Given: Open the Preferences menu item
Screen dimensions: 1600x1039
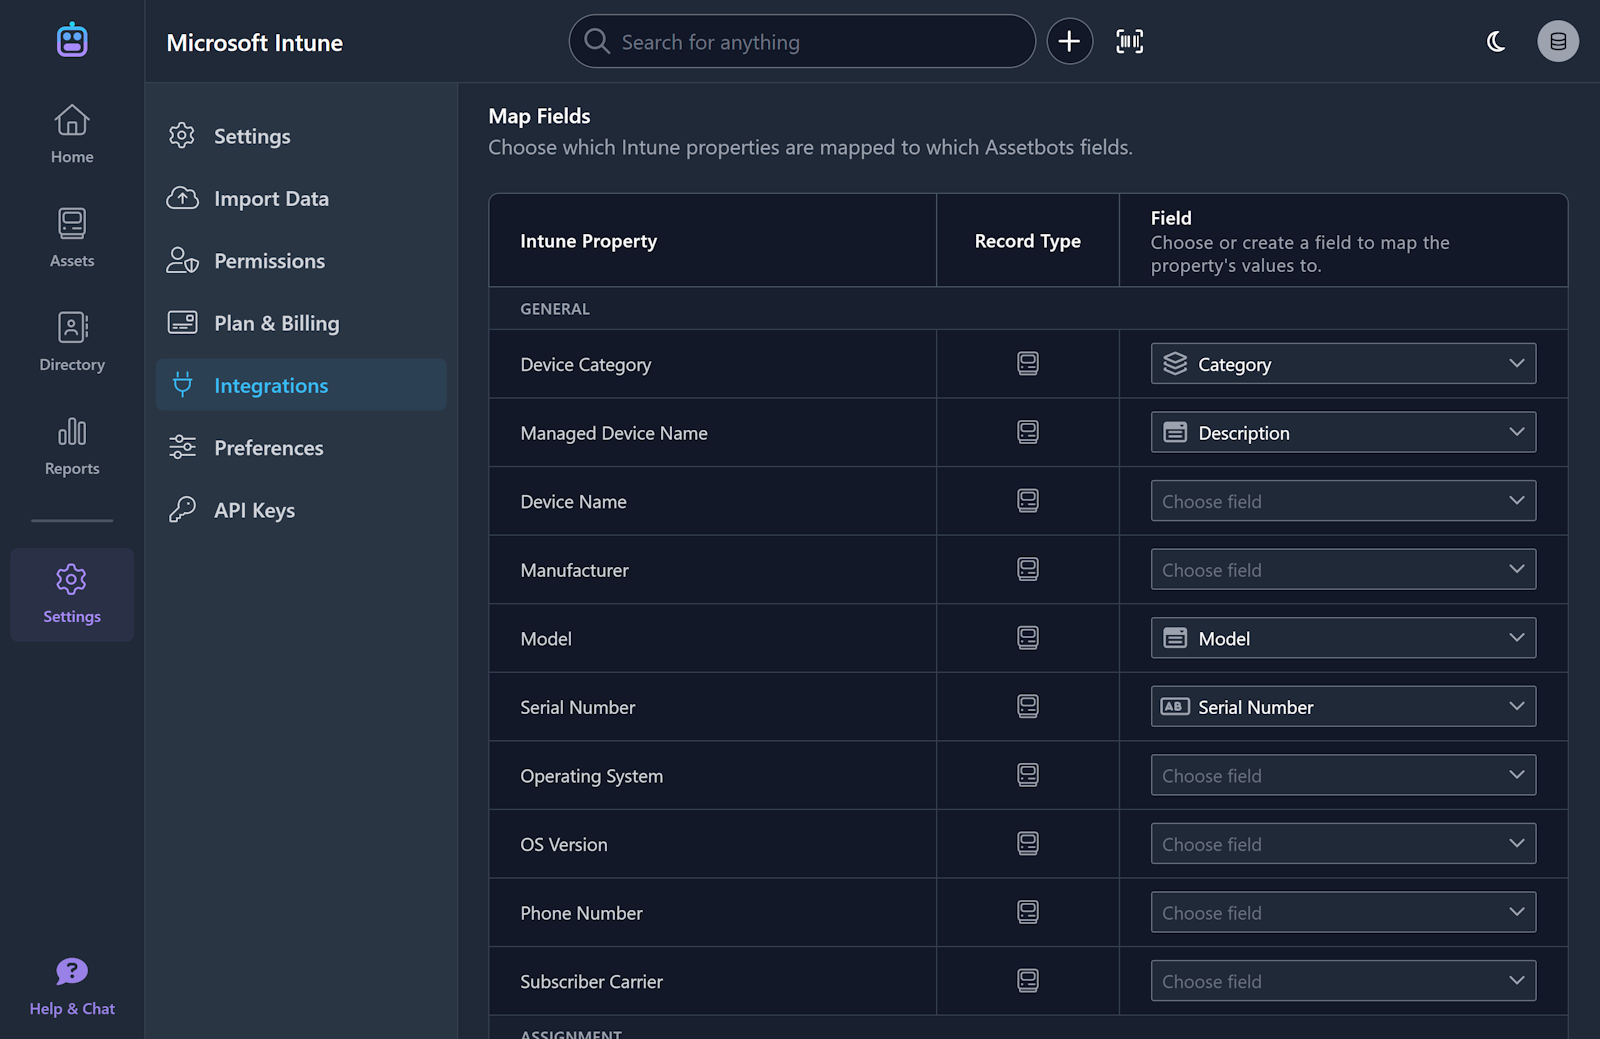Looking at the screenshot, I should click(x=301, y=448).
